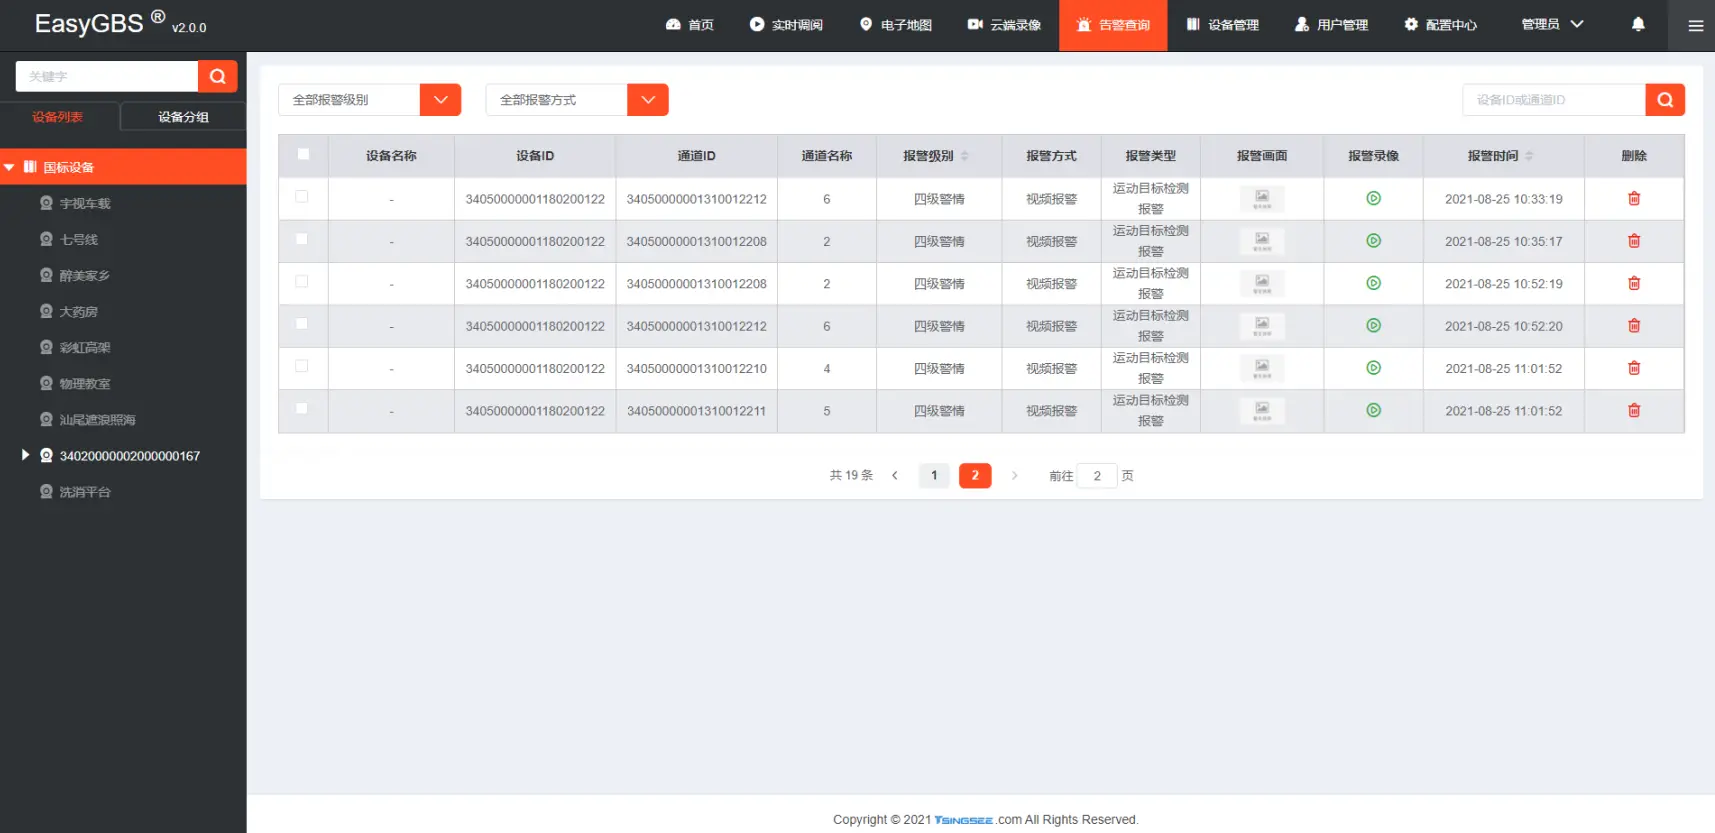Go to page 1 of alarm list

coord(934,476)
